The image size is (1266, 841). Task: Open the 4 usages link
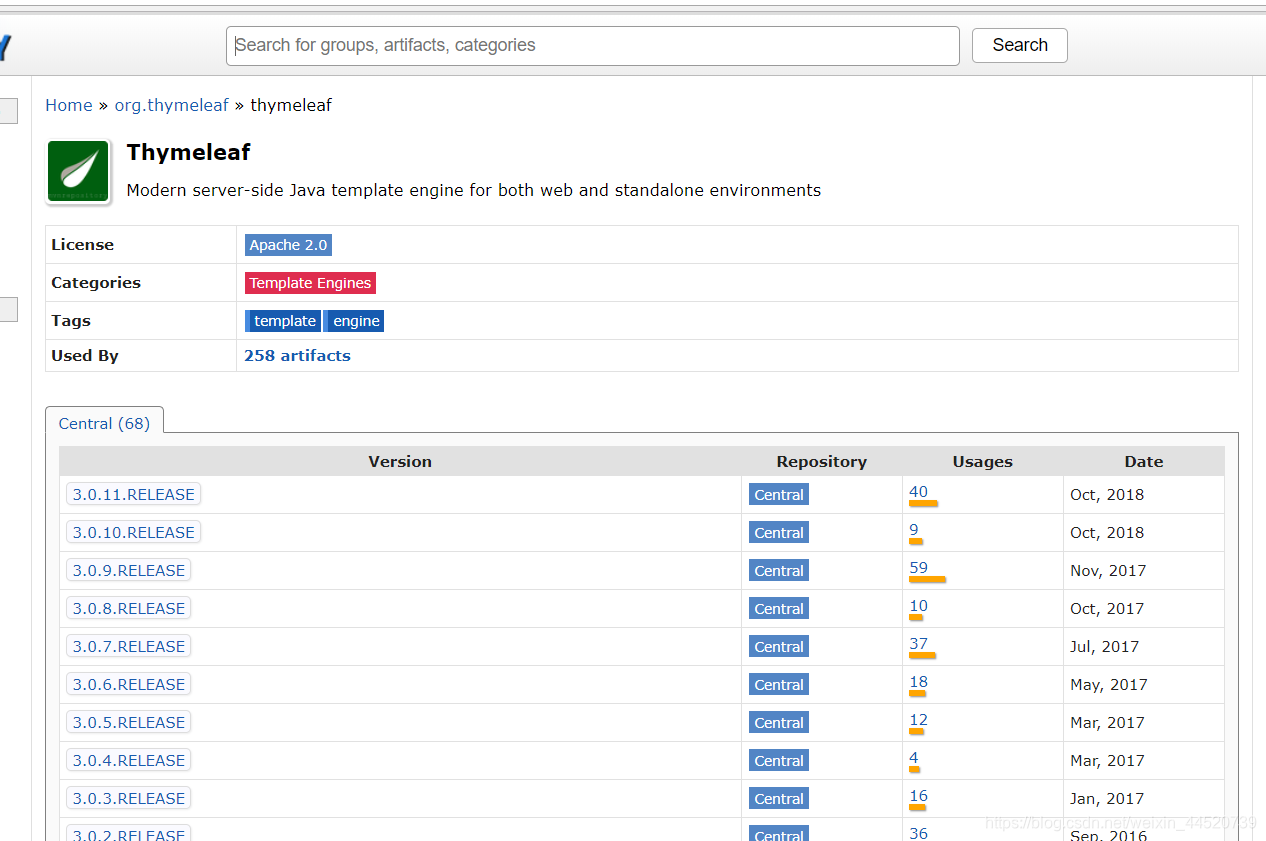[914, 758]
